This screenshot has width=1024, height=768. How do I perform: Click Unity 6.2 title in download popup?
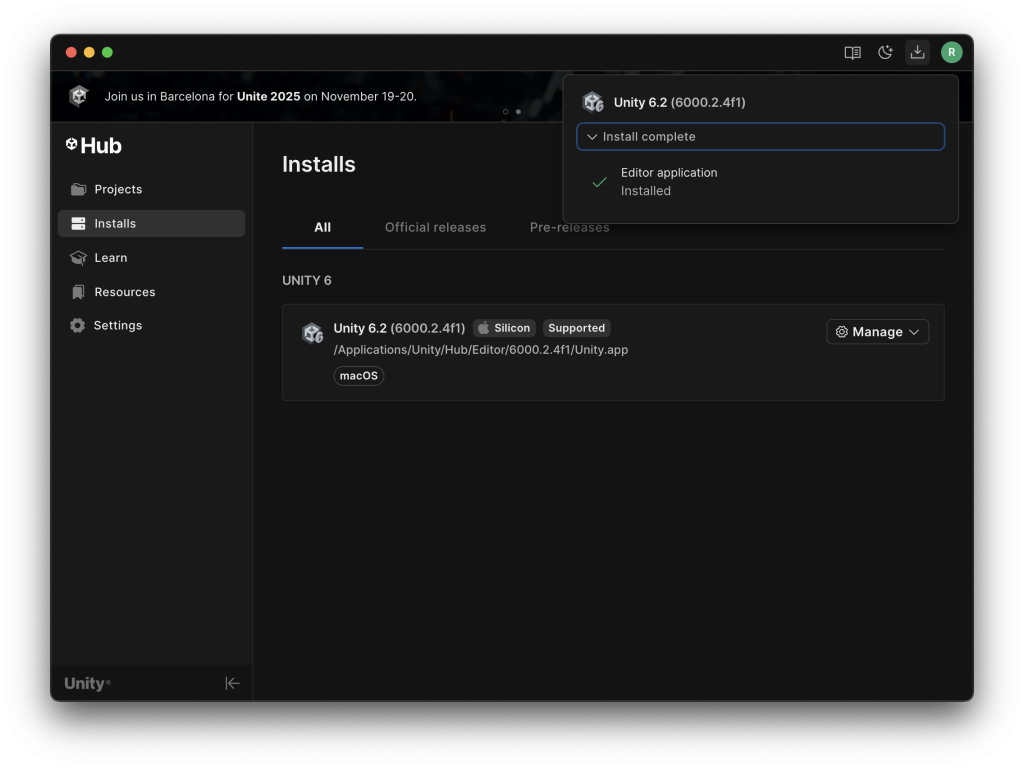click(679, 103)
